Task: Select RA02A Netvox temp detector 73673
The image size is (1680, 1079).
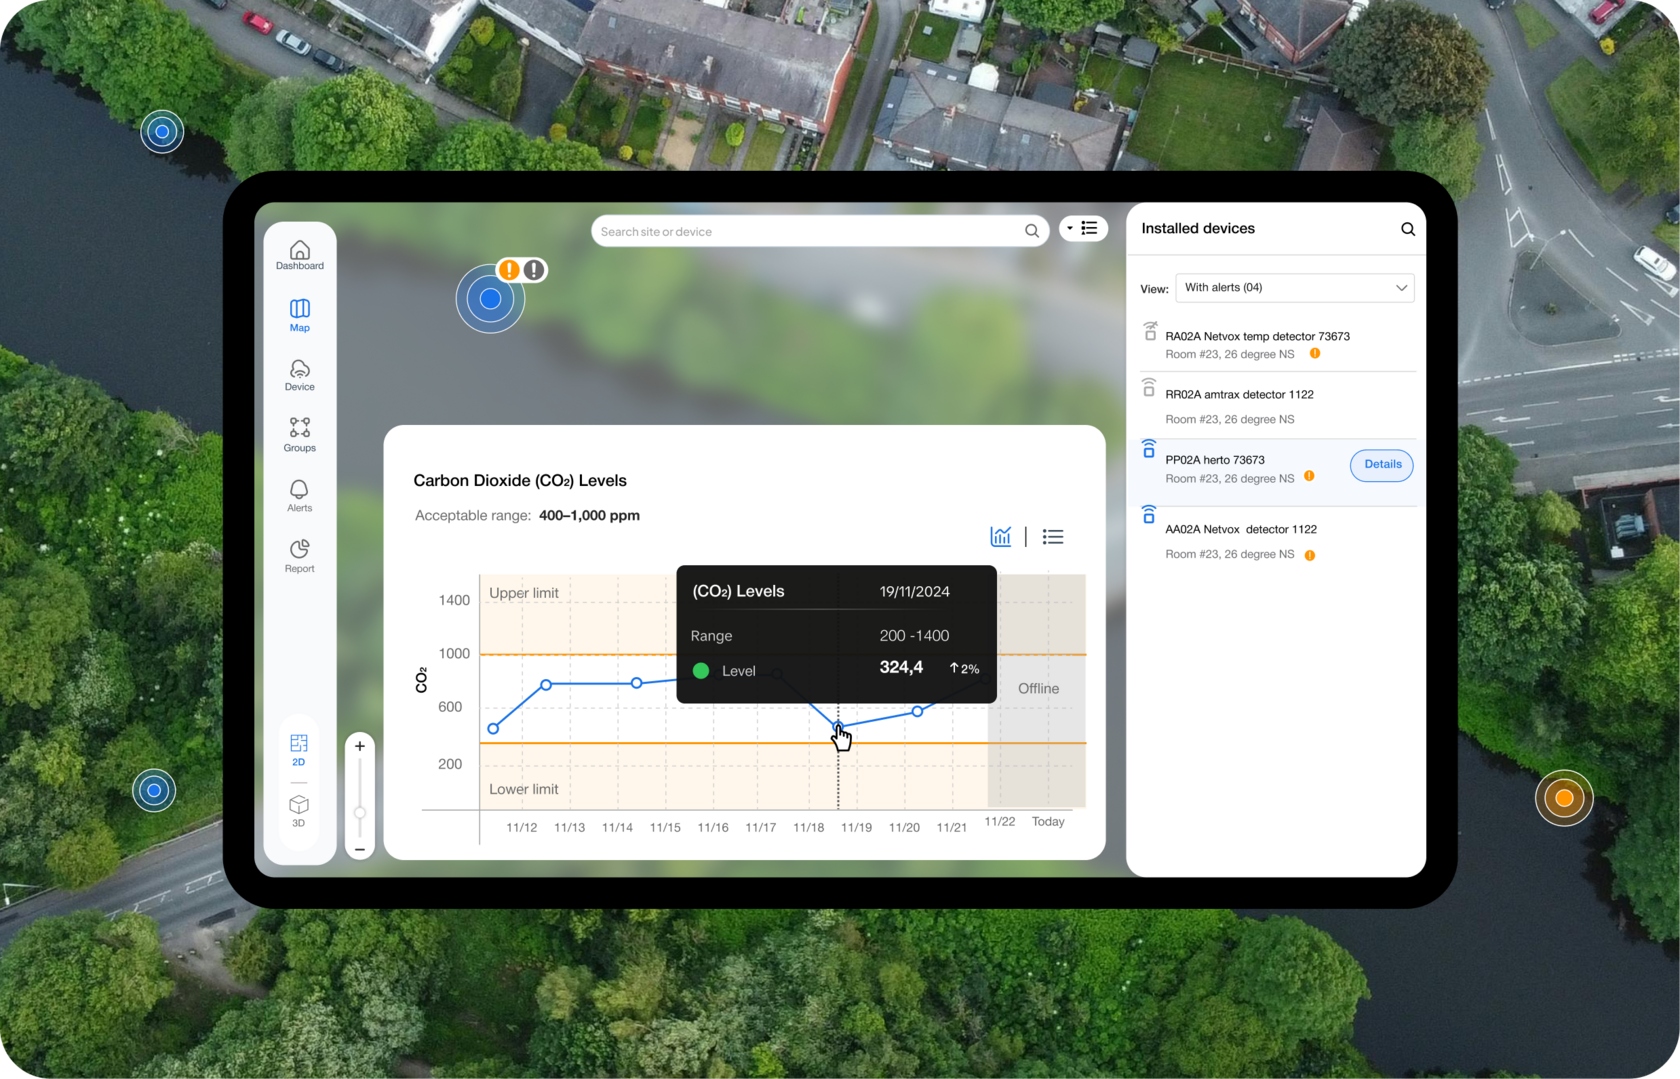Action: click(1257, 337)
